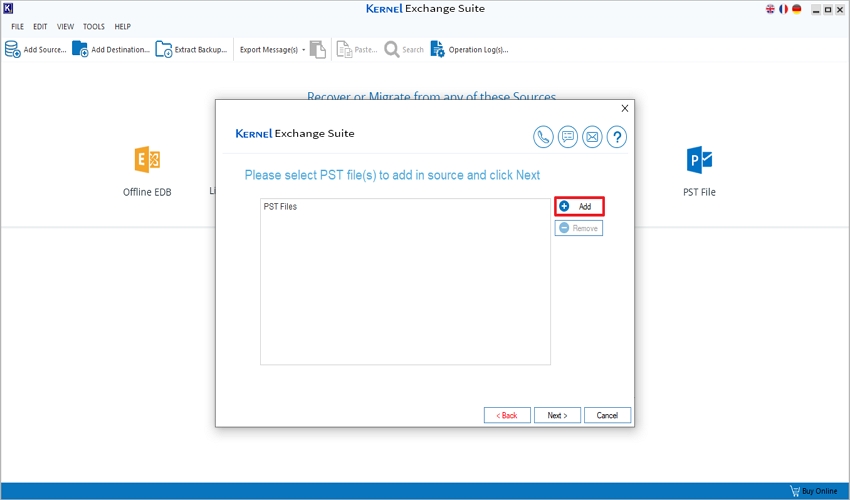The width and height of the screenshot is (850, 500).
Task: Select the German flag language
Action: coord(796,9)
